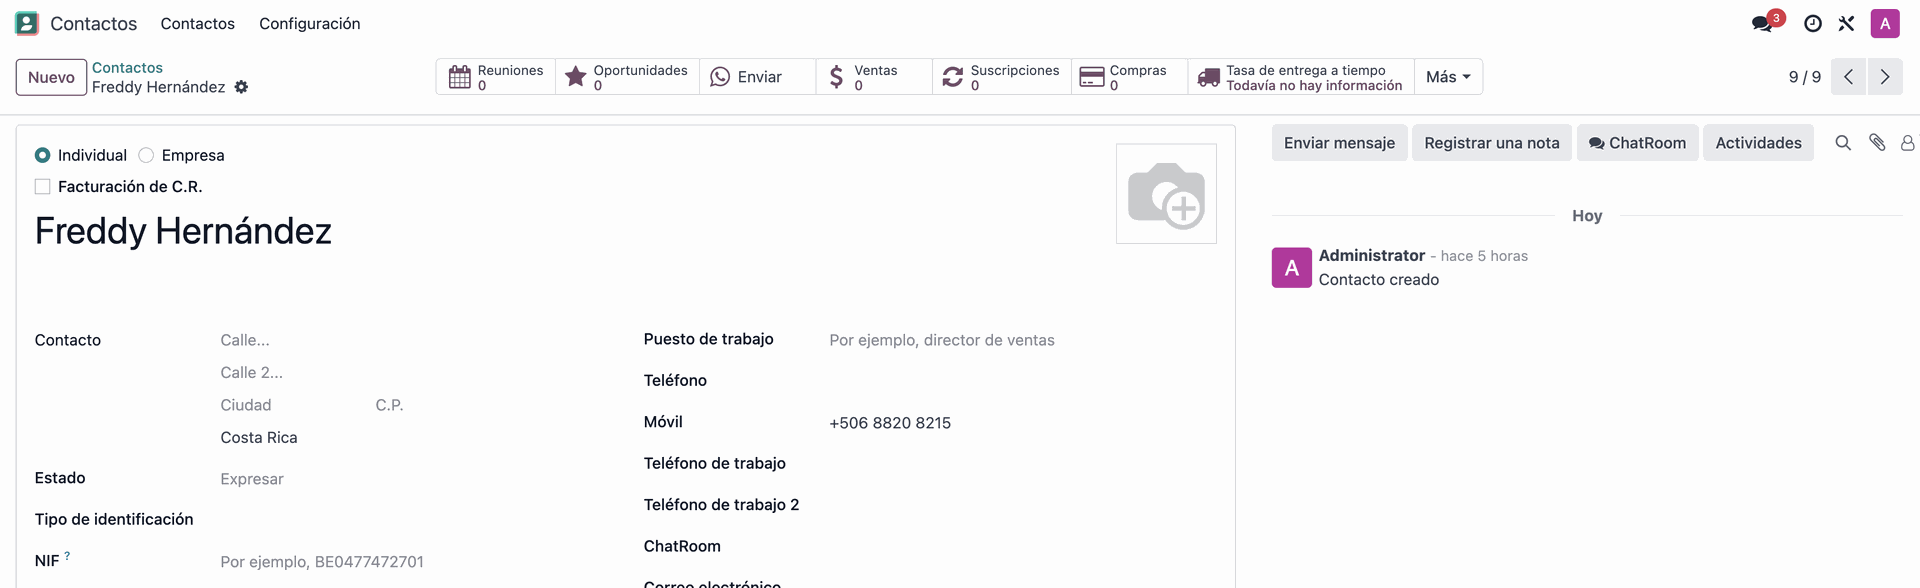Open the debug tools icon
Screen dimensions: 1920x588
1847,23
